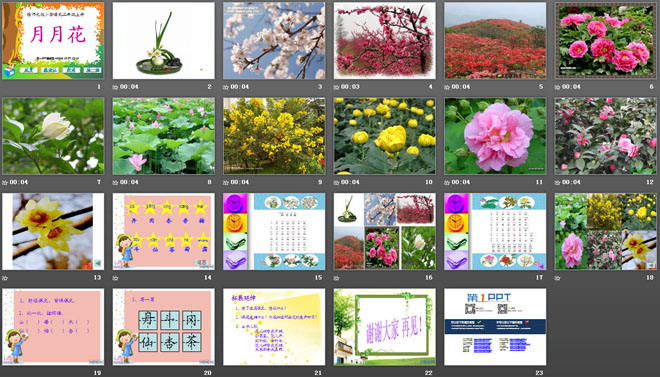Click transition star icon under slide 12
The image size is (660, 377).
pyautogui.click(x=557, y=183)
